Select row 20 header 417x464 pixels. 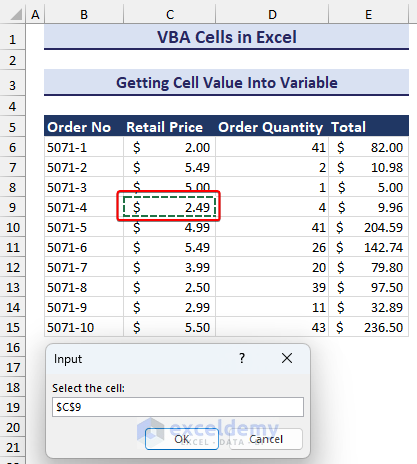[12, 427]
